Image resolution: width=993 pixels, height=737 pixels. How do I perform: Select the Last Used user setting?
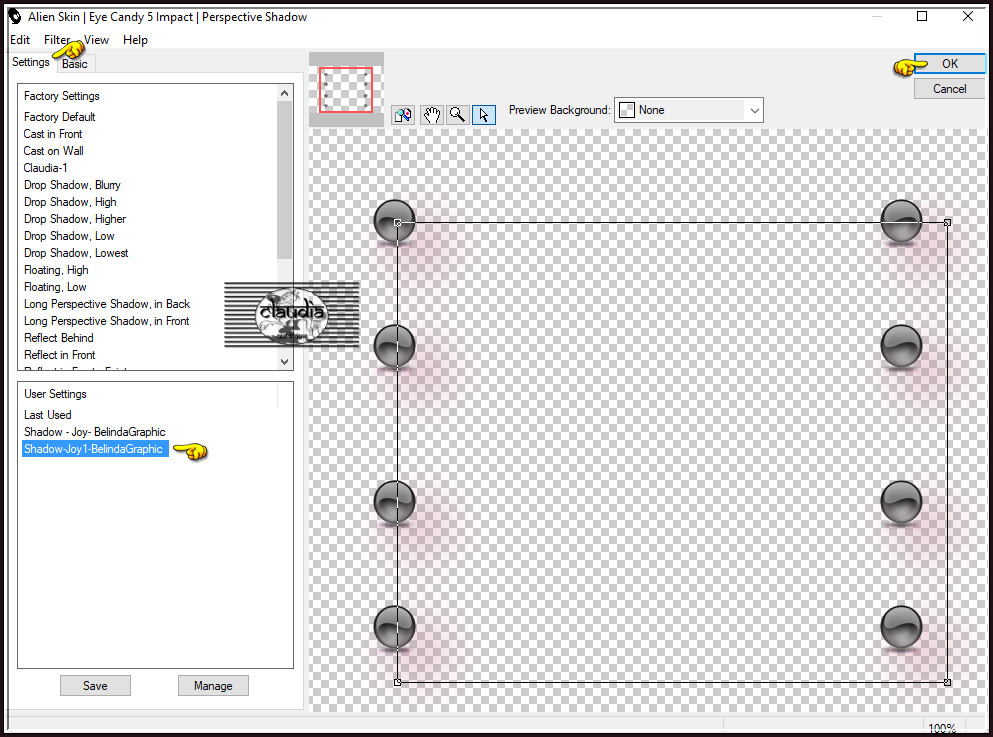47,415
